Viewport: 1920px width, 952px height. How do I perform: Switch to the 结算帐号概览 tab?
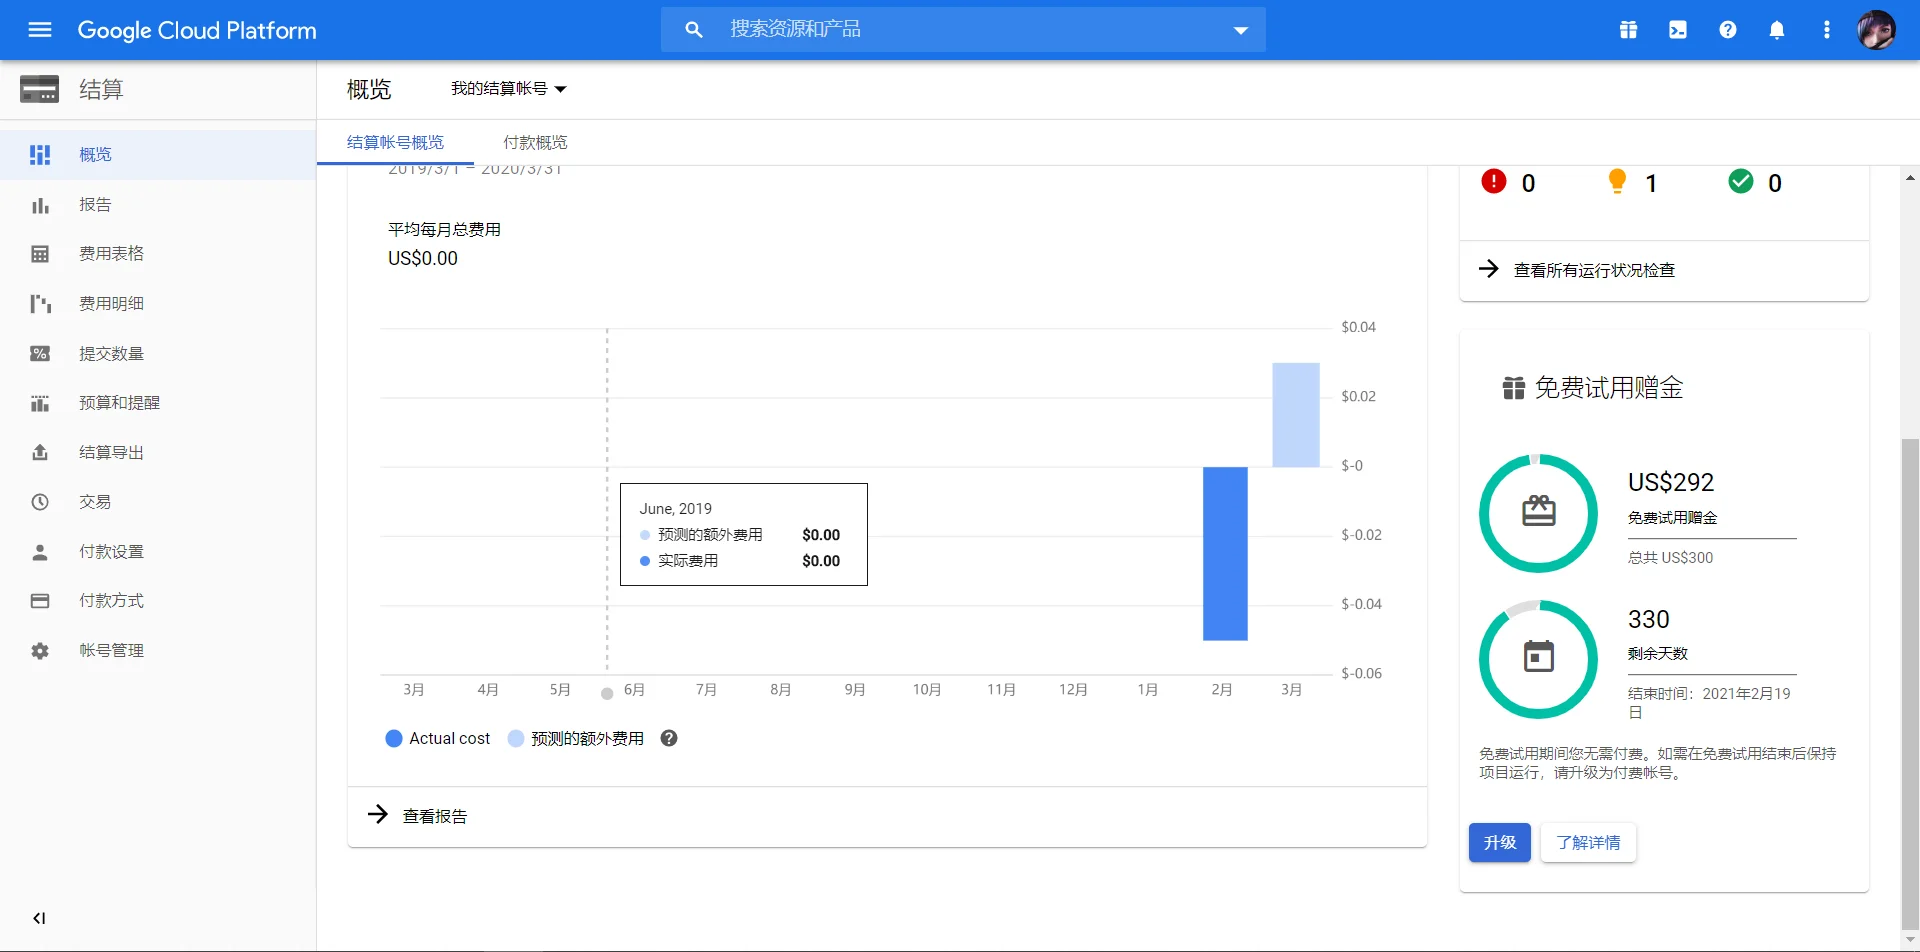[x=395, y=142]
